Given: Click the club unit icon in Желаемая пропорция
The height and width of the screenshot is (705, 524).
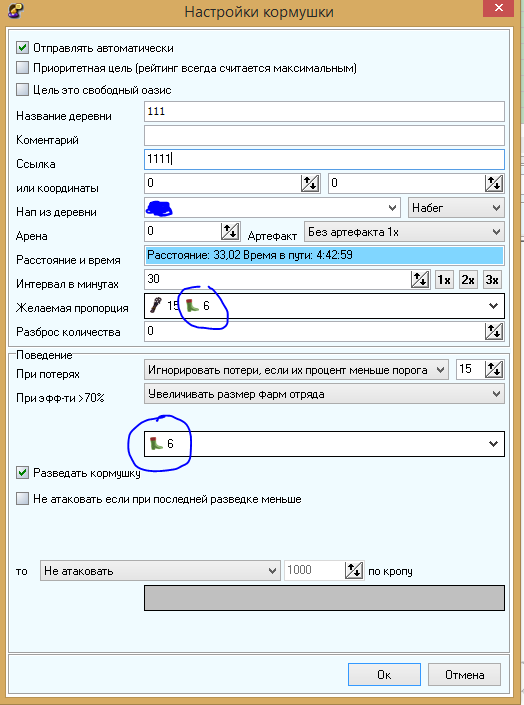Looking at the screenshot, I should (x=156, y=306).
